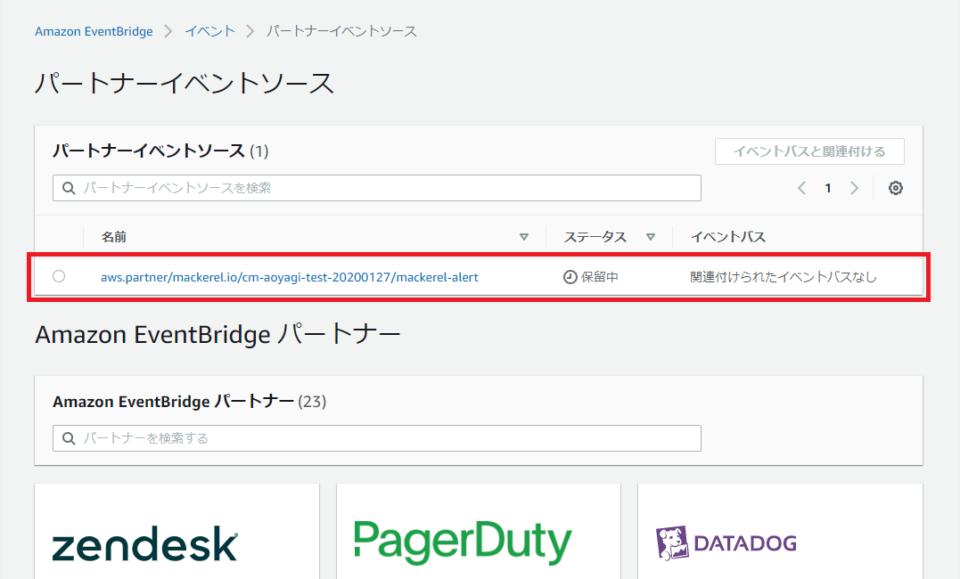Navigate to Amazon EventBridge via breadcrumb
960x579 pixels.
click(93, 31)
